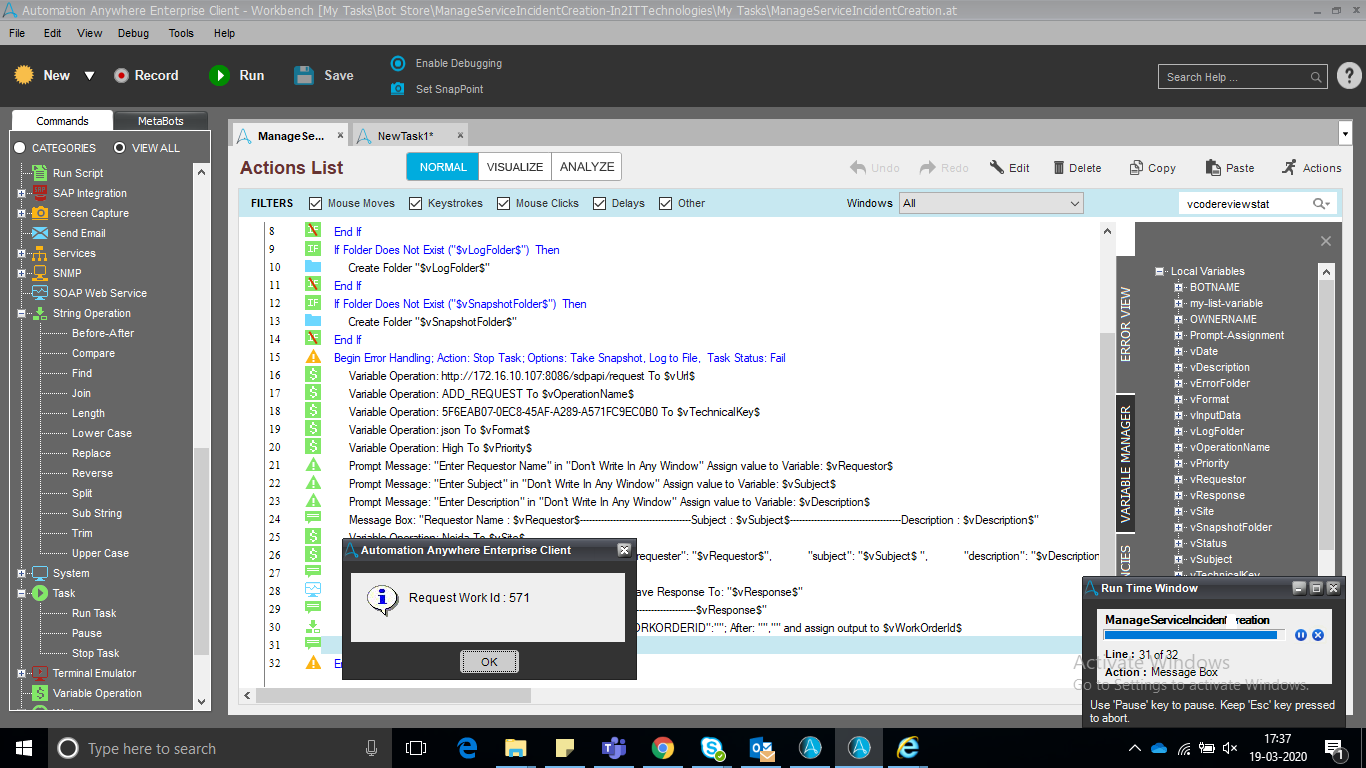Close the ManageSe... tab
1366x768 pixels.
point(340,135)
